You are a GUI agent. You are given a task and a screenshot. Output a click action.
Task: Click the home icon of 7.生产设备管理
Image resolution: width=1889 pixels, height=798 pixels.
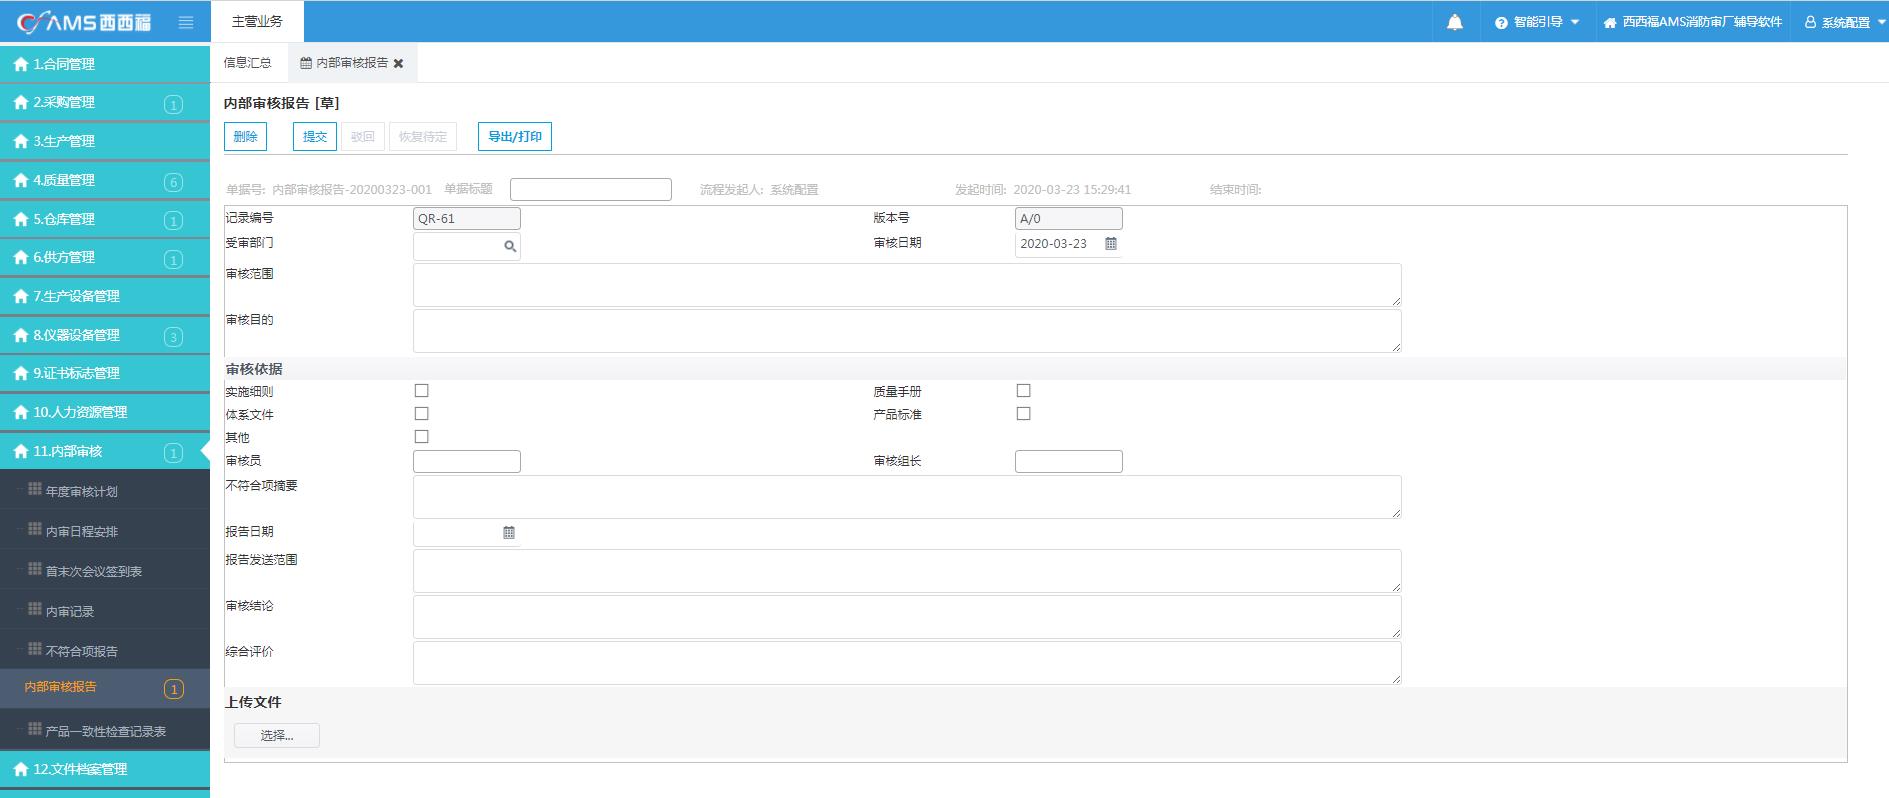tap(21, 296)
